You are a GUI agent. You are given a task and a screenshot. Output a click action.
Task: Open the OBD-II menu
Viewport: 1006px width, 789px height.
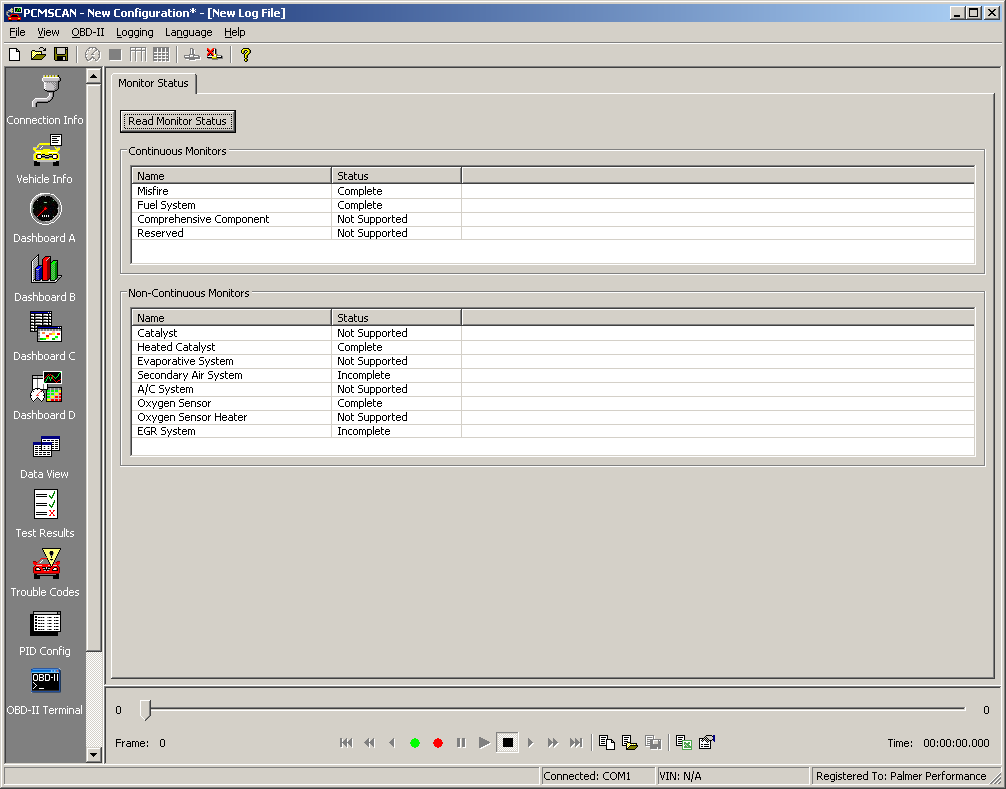(88, 32)
